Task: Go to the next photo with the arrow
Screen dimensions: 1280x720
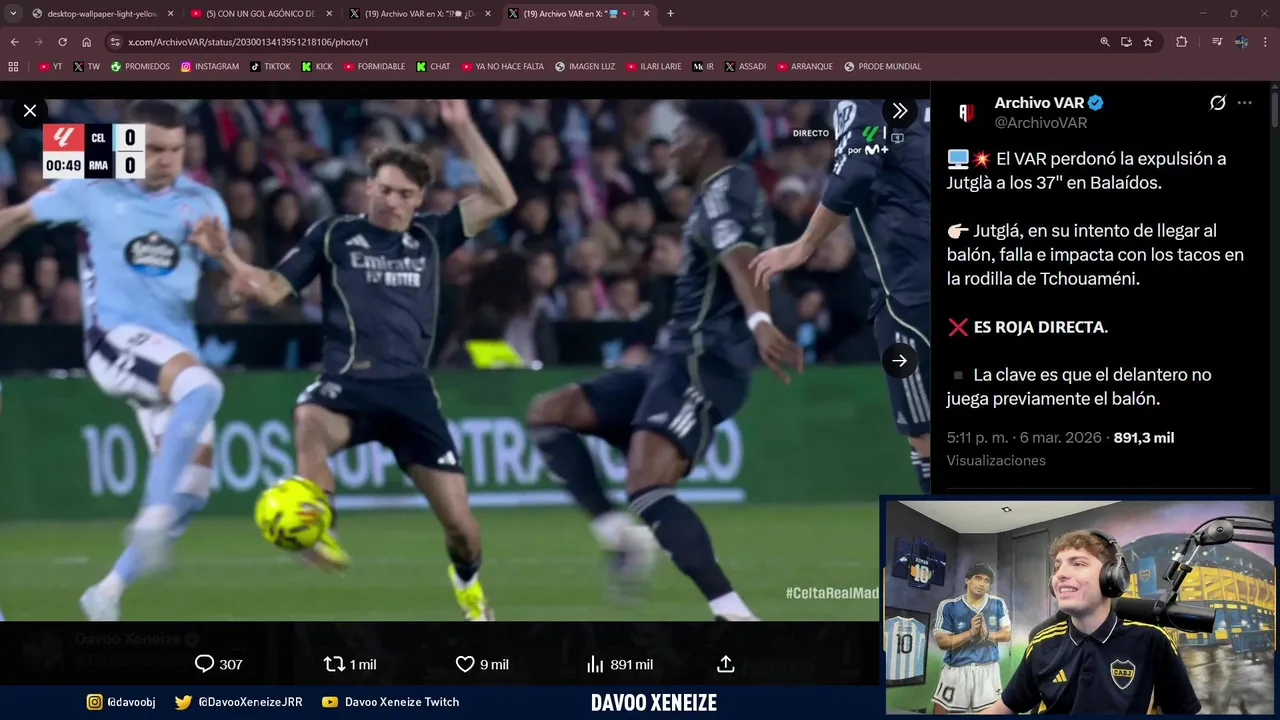Action: [x=899, y=361]
